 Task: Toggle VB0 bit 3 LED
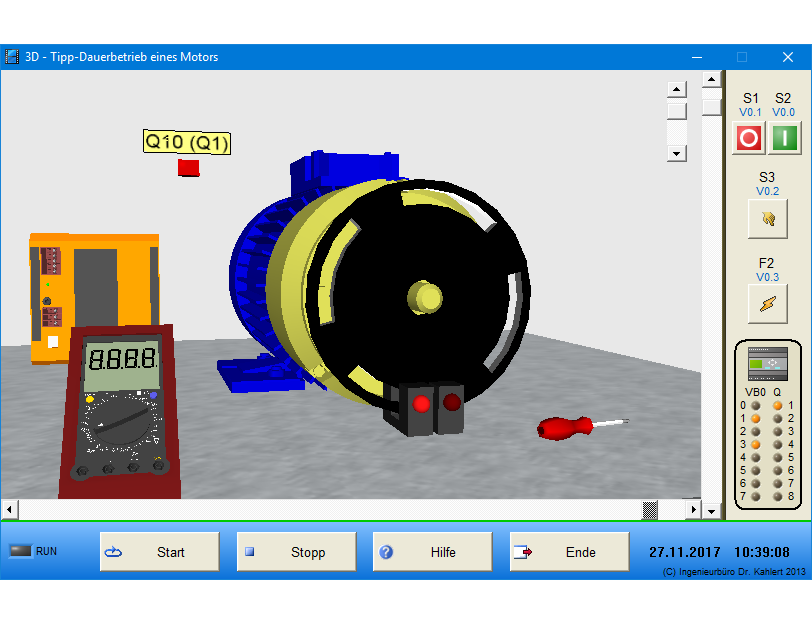tap(756, 444)
